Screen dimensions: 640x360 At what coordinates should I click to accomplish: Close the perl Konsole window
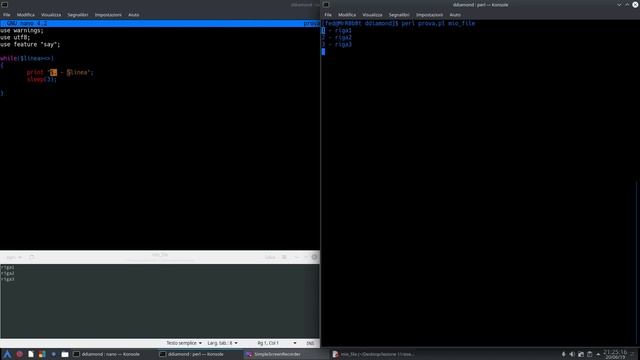click(635, 5)
